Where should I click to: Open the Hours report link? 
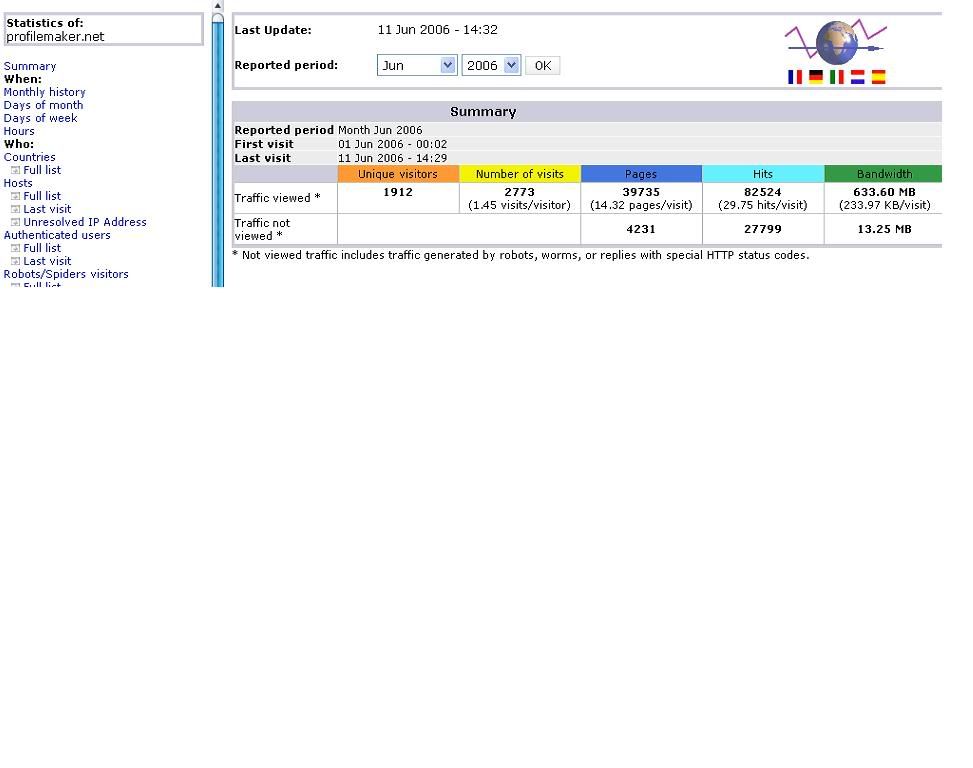click(x=19, y=131)
